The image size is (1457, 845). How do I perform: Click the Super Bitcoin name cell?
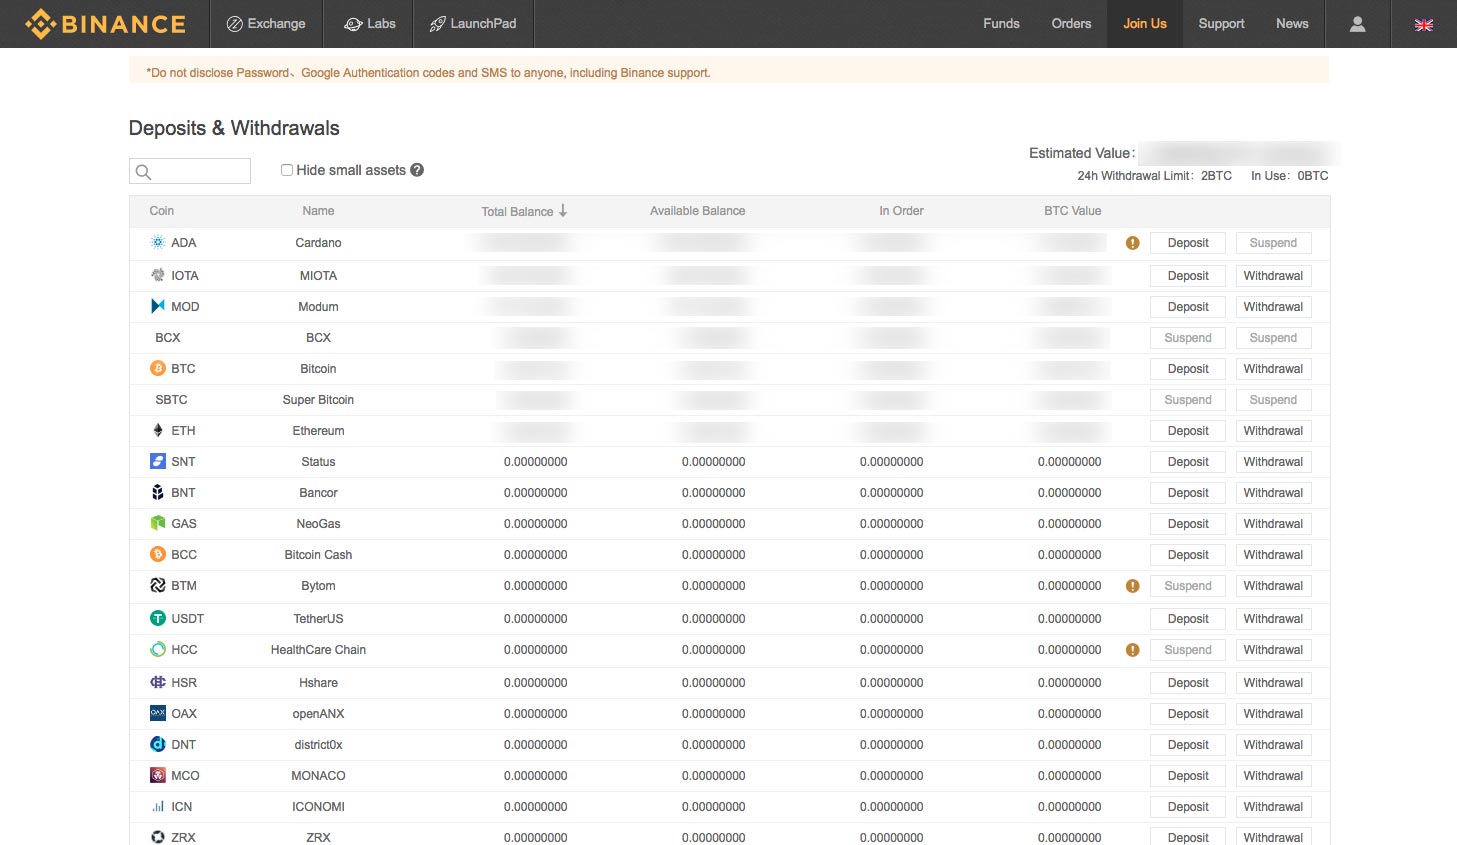coord(318,400)
